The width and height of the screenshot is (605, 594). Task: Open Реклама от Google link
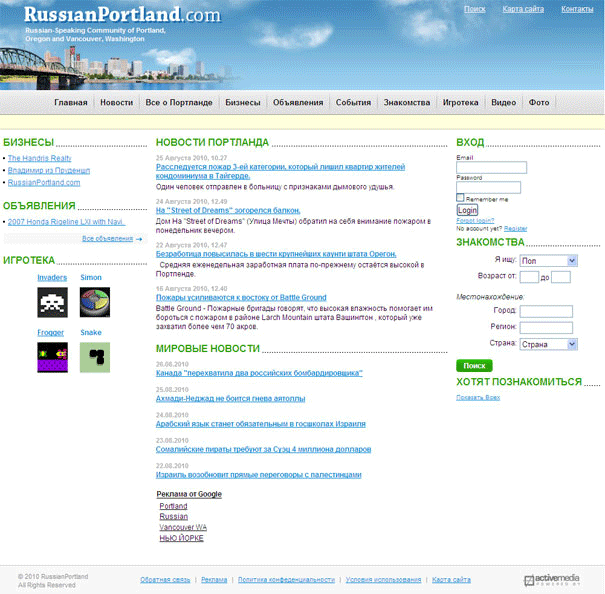[189, 494]
